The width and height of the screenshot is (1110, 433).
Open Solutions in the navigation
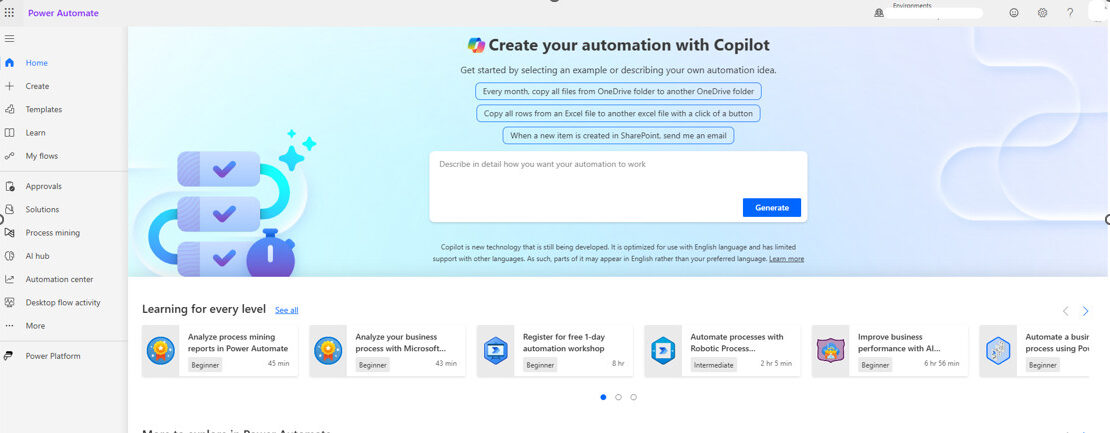pyautogui.click(x=42, y=209)
